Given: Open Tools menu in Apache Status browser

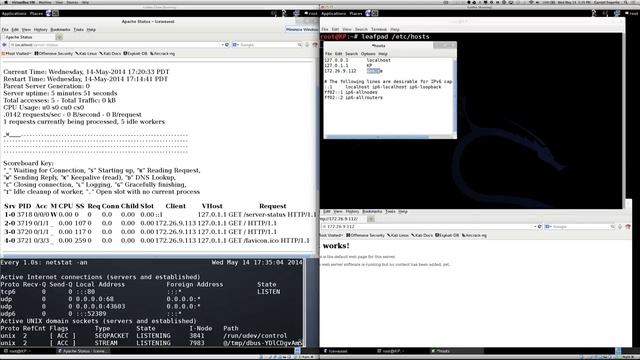Looking at the screenshot, I should tap(78, 29).
